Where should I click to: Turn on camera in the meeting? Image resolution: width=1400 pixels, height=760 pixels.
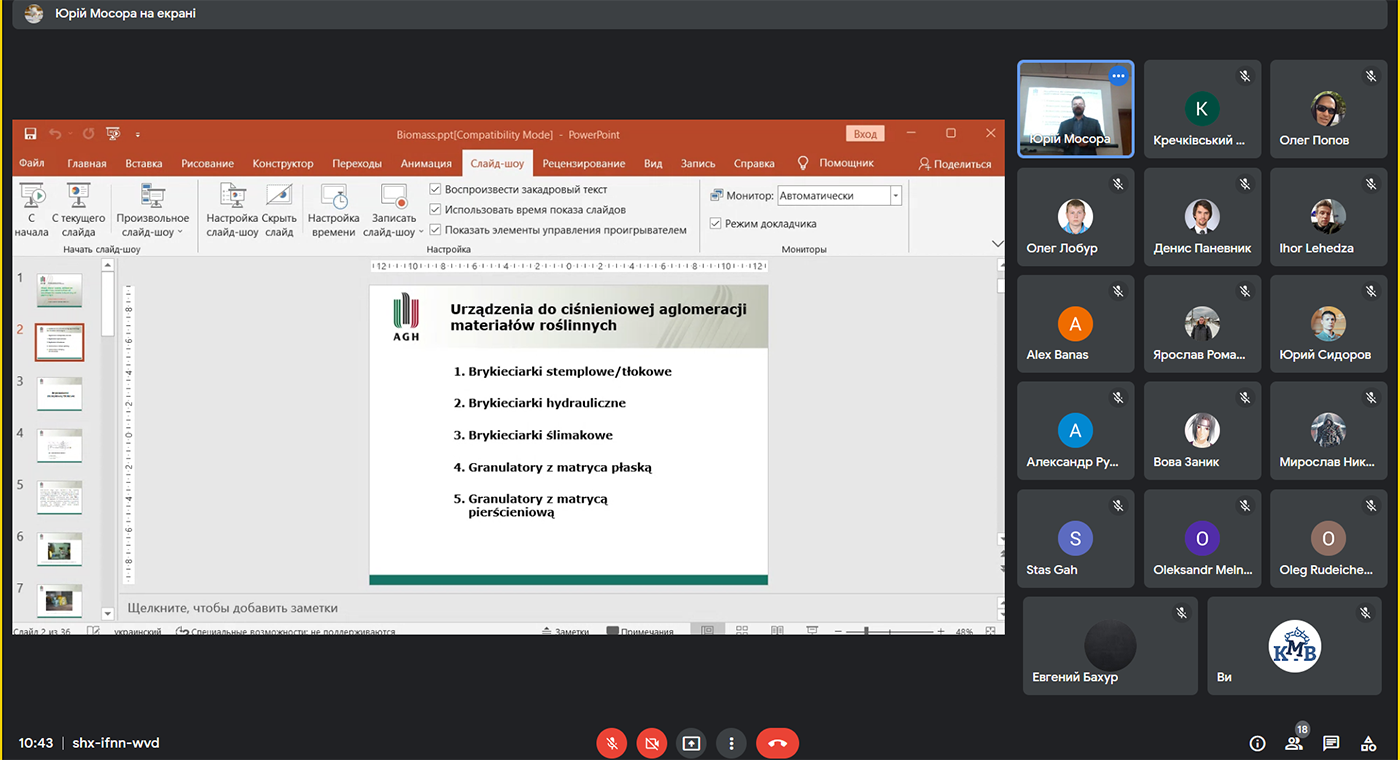[x=651, y=743]
